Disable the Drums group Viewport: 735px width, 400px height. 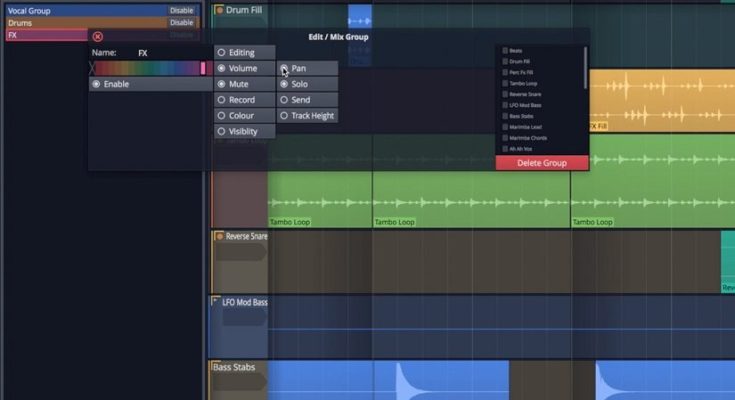181,22
